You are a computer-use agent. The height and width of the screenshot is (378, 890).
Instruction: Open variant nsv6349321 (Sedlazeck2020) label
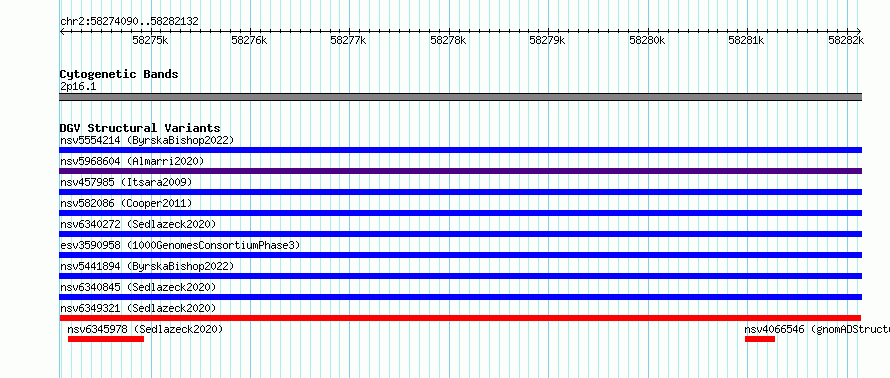[x=138, y=308]
